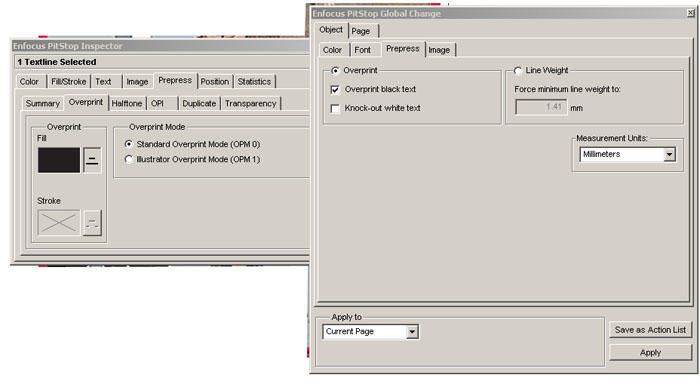The width and height of the screenshot is (700, 384).
Task: Choose the Overprint radio option in Global Change
Action: pos(356,71)
